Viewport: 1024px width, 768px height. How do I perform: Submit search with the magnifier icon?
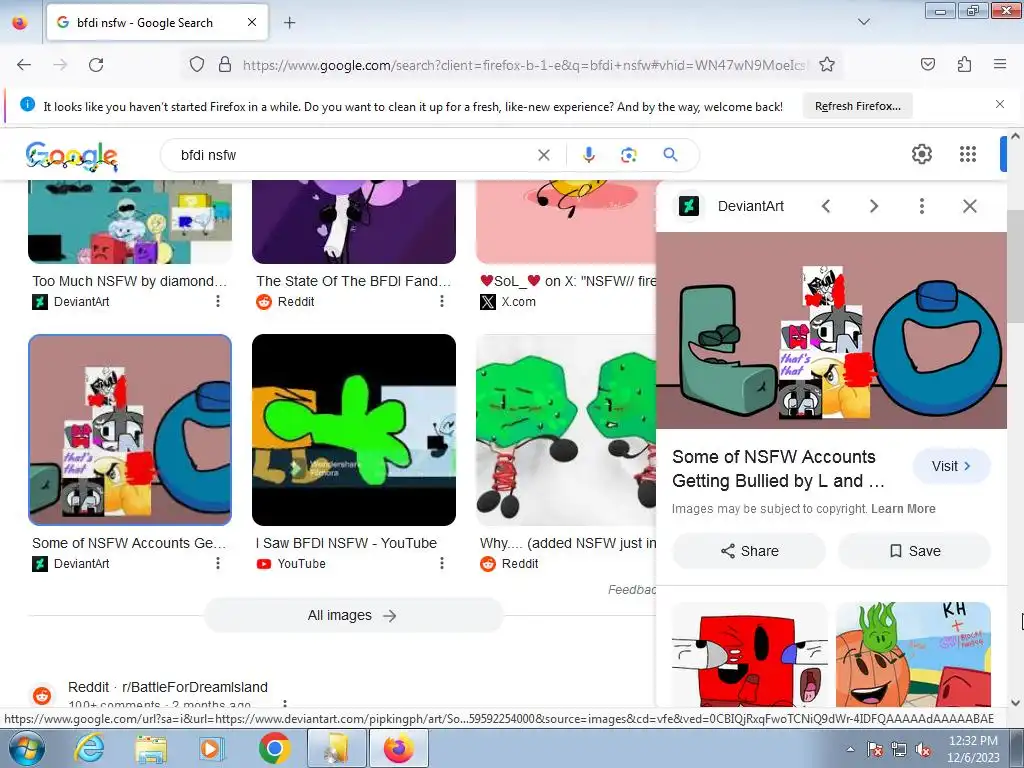670,155
